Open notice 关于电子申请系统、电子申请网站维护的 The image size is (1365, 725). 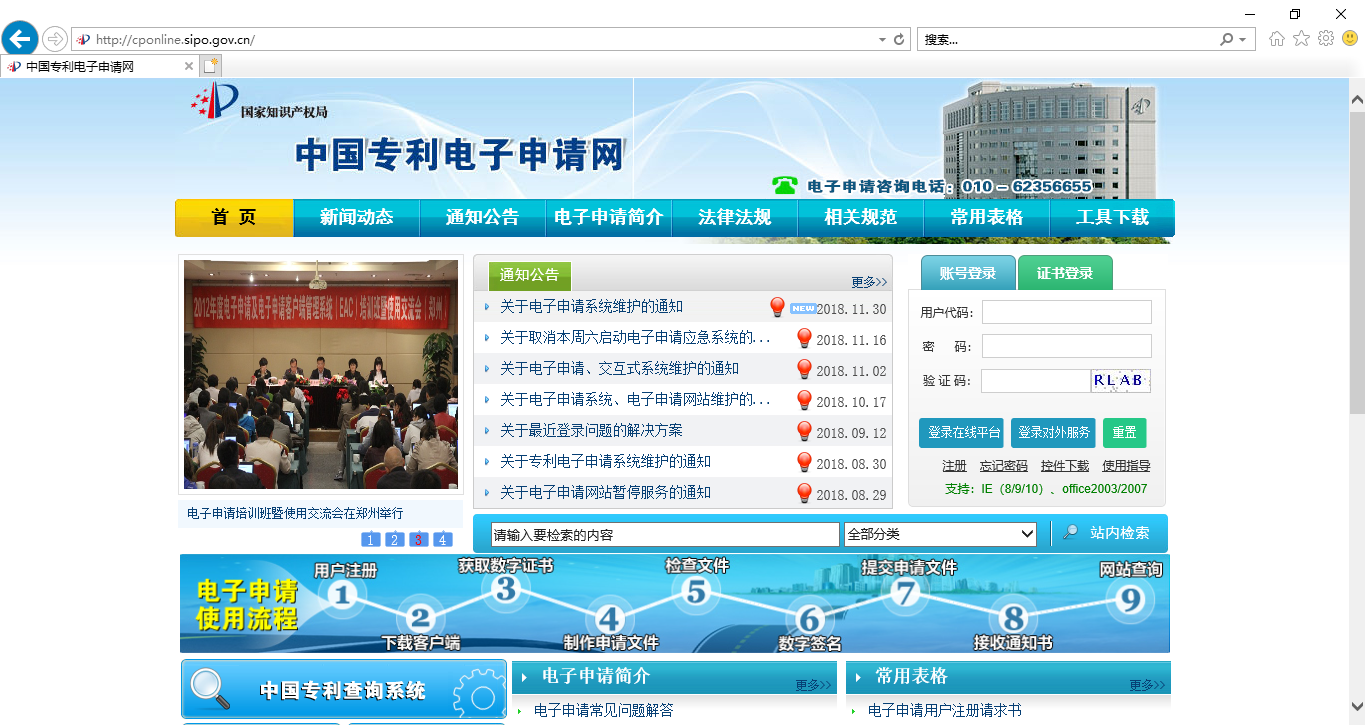point(635,400)
